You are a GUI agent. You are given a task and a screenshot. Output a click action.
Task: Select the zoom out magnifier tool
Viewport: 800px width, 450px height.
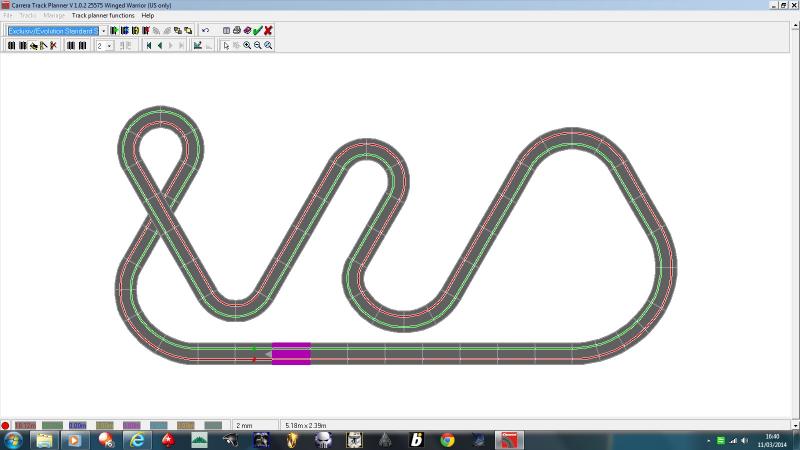pyautogui.click(x=258, y=45)
